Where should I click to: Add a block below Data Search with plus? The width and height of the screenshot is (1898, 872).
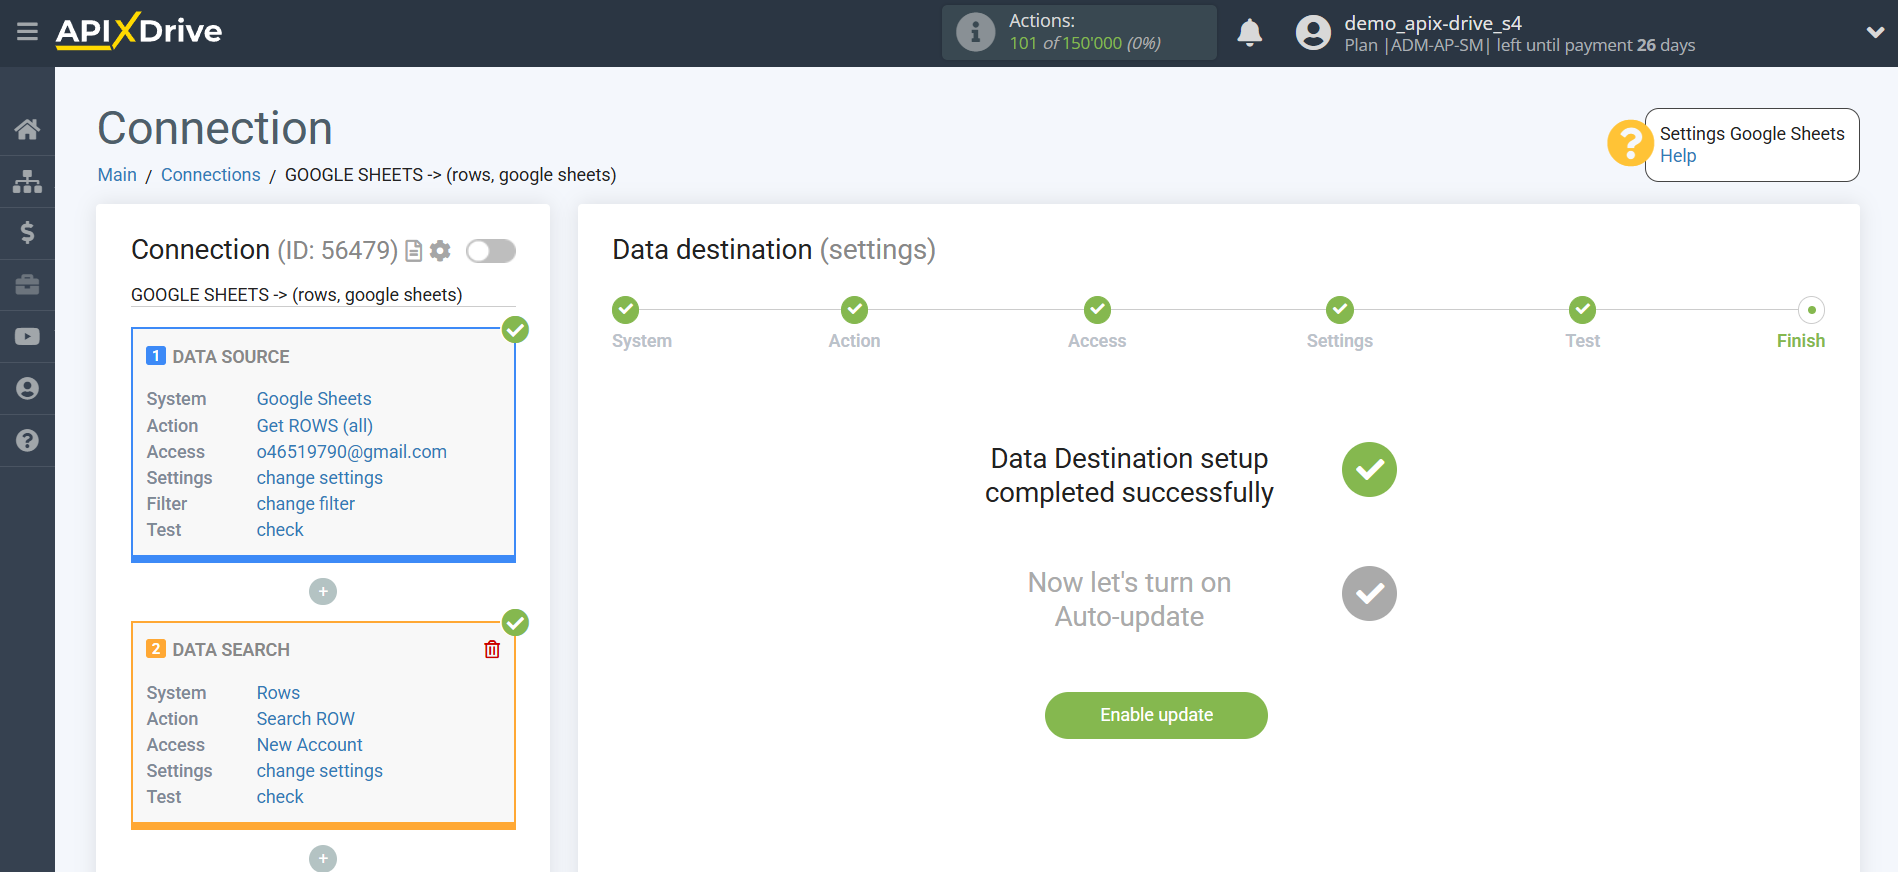pyautogui.click(x=323, y=858)
